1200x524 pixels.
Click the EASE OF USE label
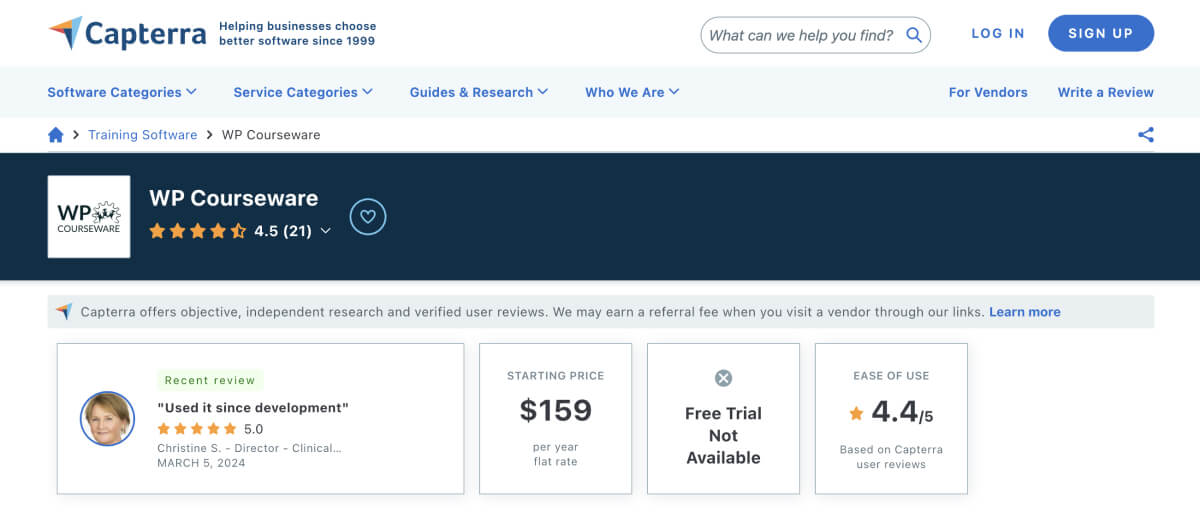pyautogui.click(x=891, y=376)
